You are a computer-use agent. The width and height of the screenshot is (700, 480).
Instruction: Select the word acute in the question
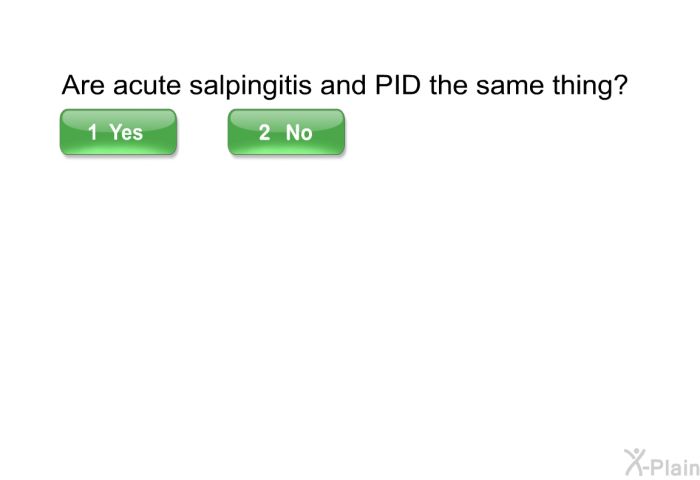(147, 85)
